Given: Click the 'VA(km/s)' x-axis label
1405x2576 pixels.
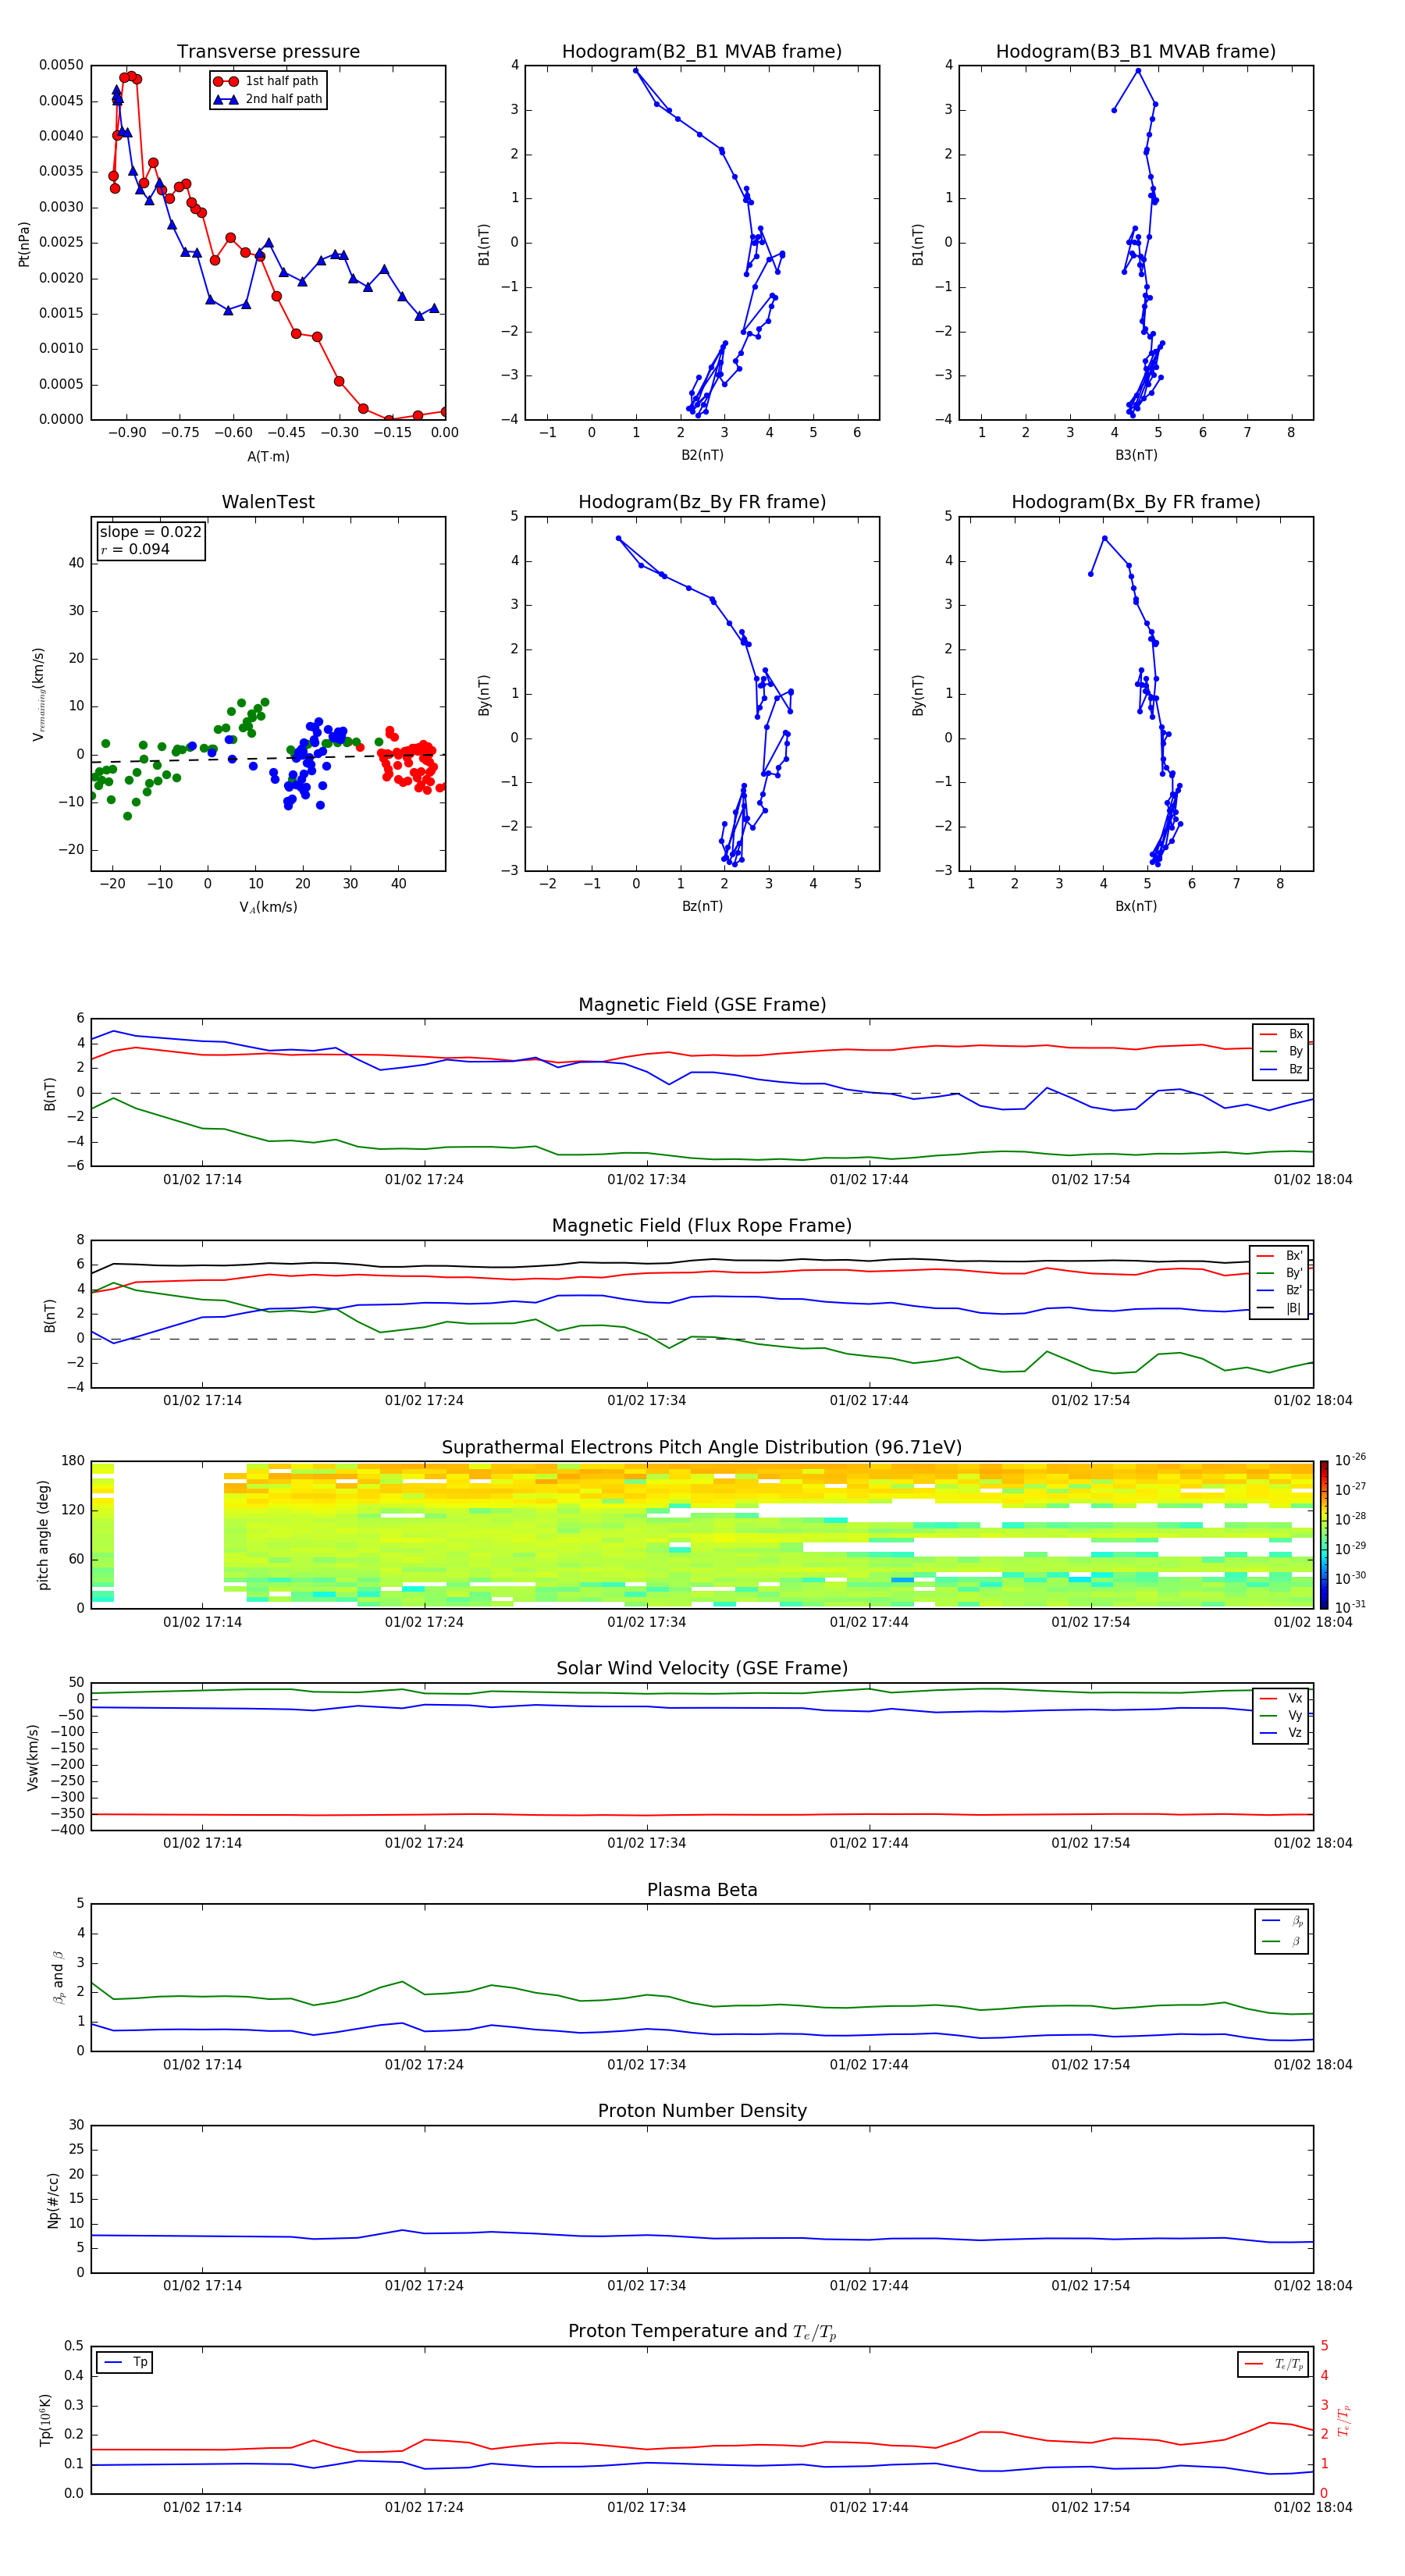Looking at the screenshot, I should 268,907.
